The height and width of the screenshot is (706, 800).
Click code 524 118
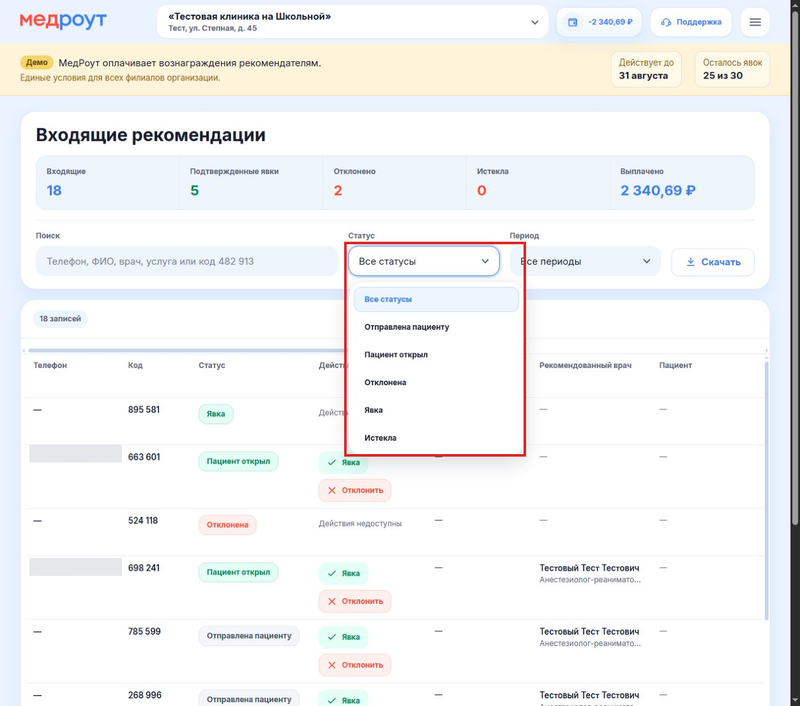143,521
